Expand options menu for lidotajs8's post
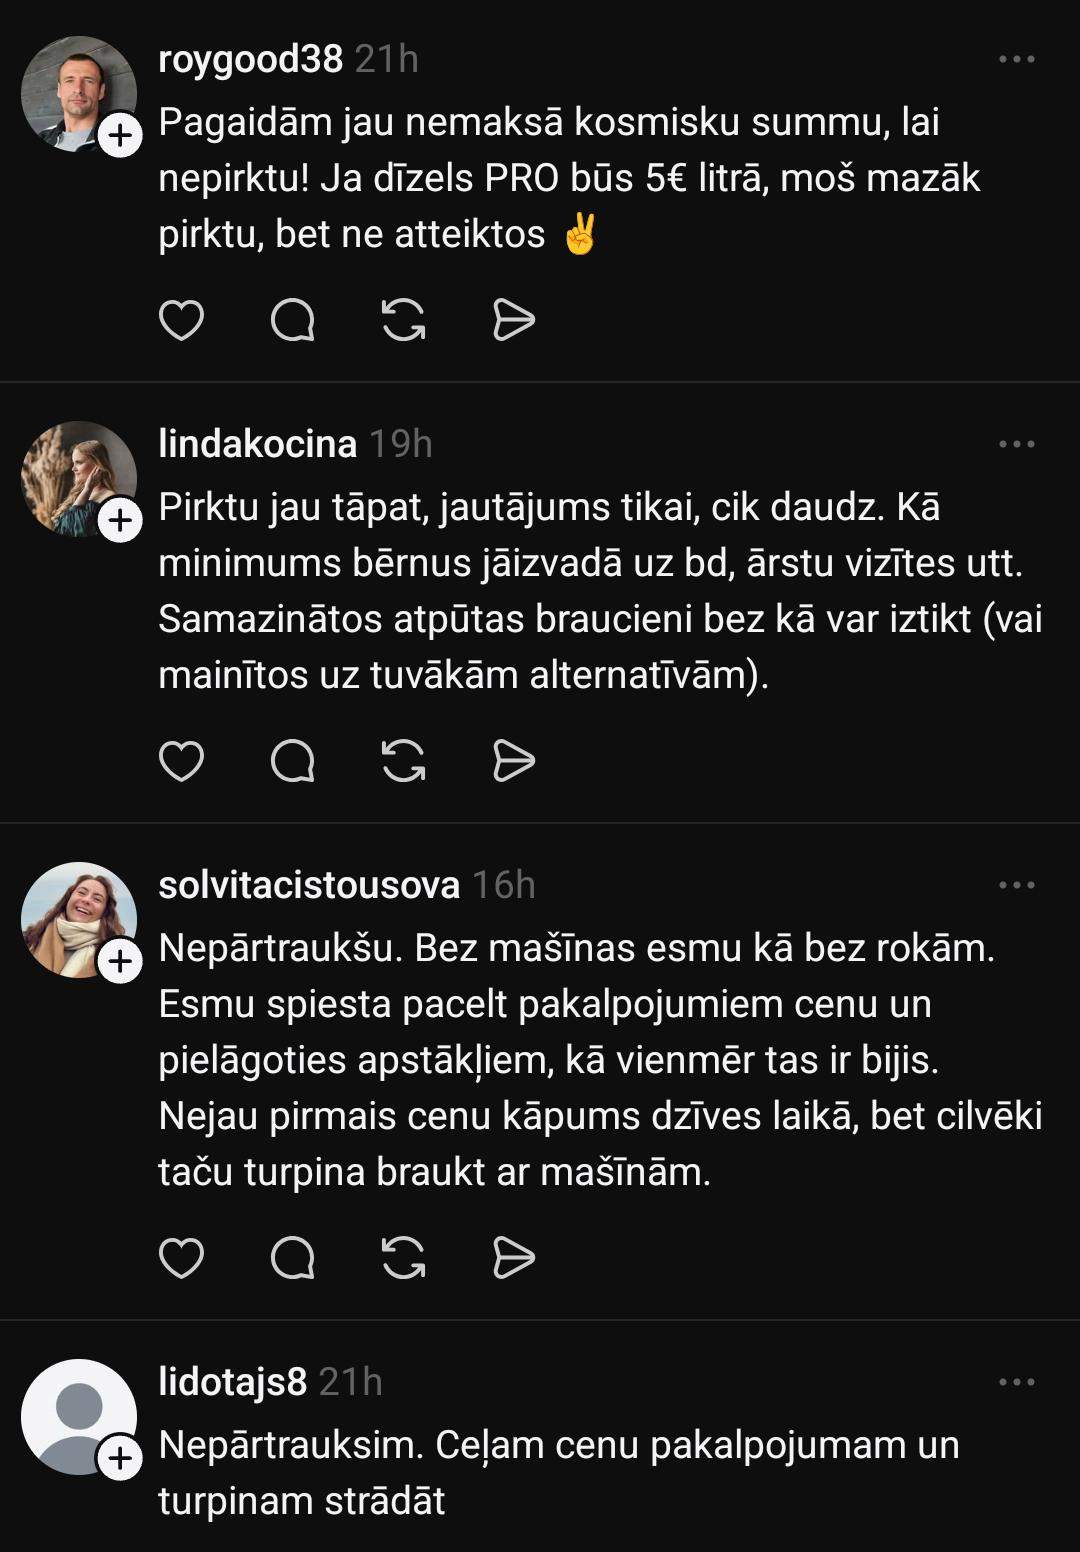Image resolution: width=1080 pixels, height=1552 pixels. coord(1017,1382)
